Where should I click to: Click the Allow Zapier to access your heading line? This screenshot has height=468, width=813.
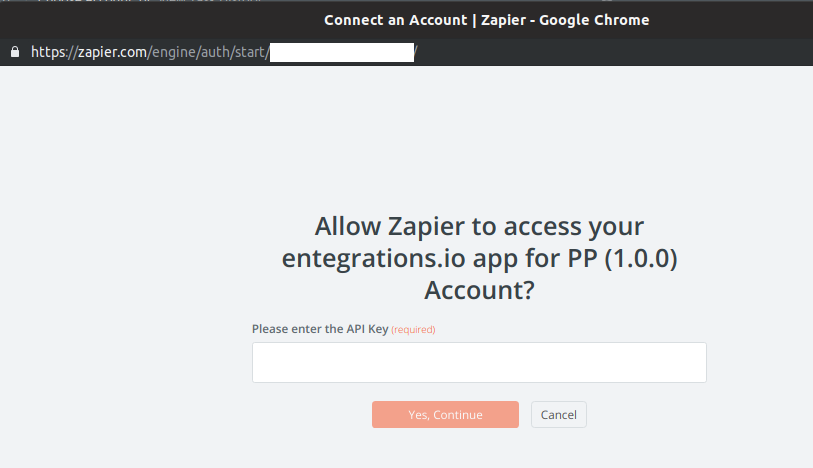pos(479,226)
